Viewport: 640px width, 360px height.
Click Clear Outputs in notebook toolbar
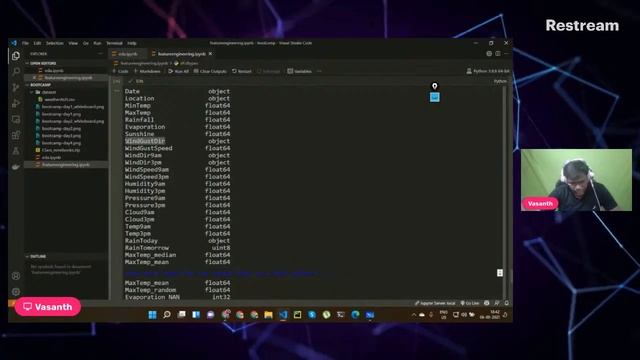[x=210, y=71]
